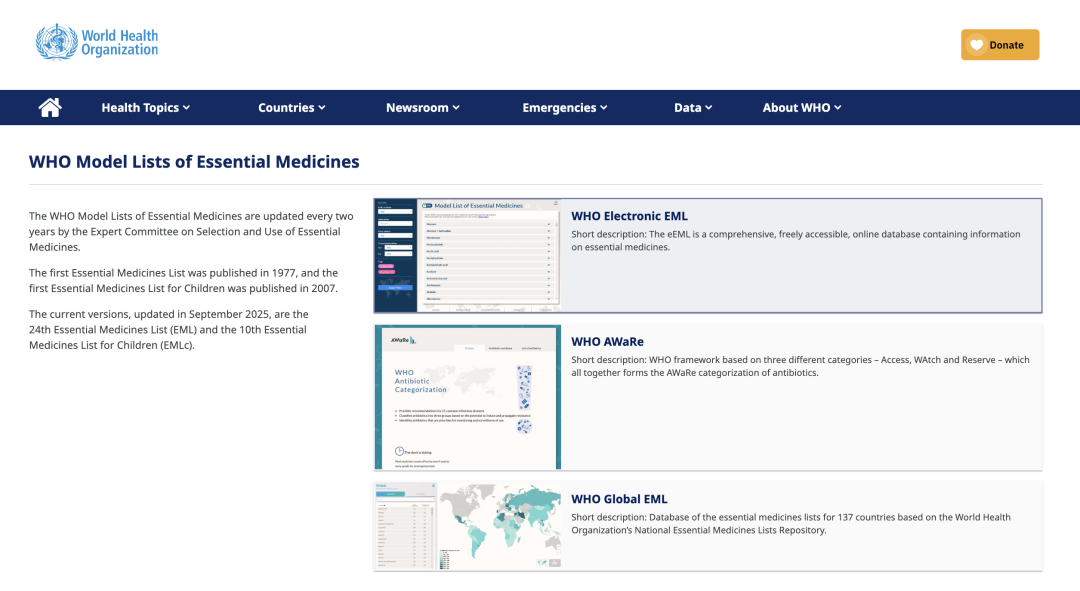Expand the chevron beside Data
This screenshot has width=1080, height=591.
coord(709,108)
